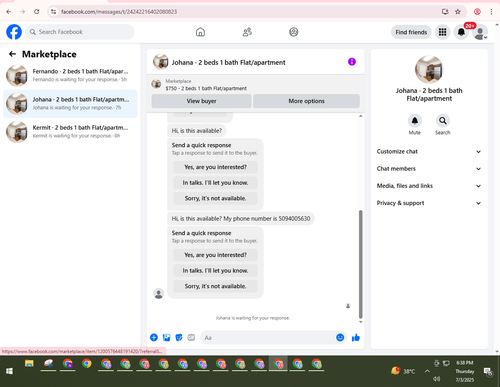Open the Windows Start menu
The width and height of the screenshot is (500, 387).
coord(9,371)
